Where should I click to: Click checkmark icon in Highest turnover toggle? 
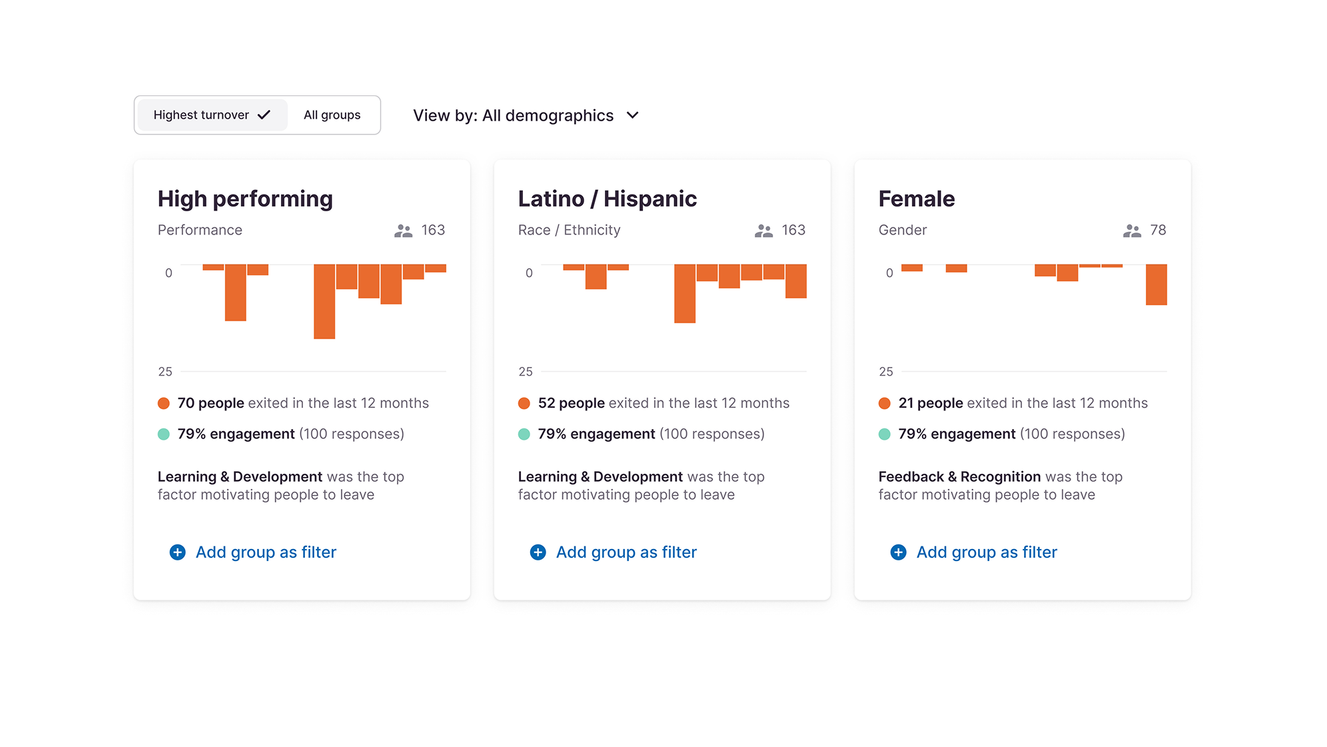(264, 115)
